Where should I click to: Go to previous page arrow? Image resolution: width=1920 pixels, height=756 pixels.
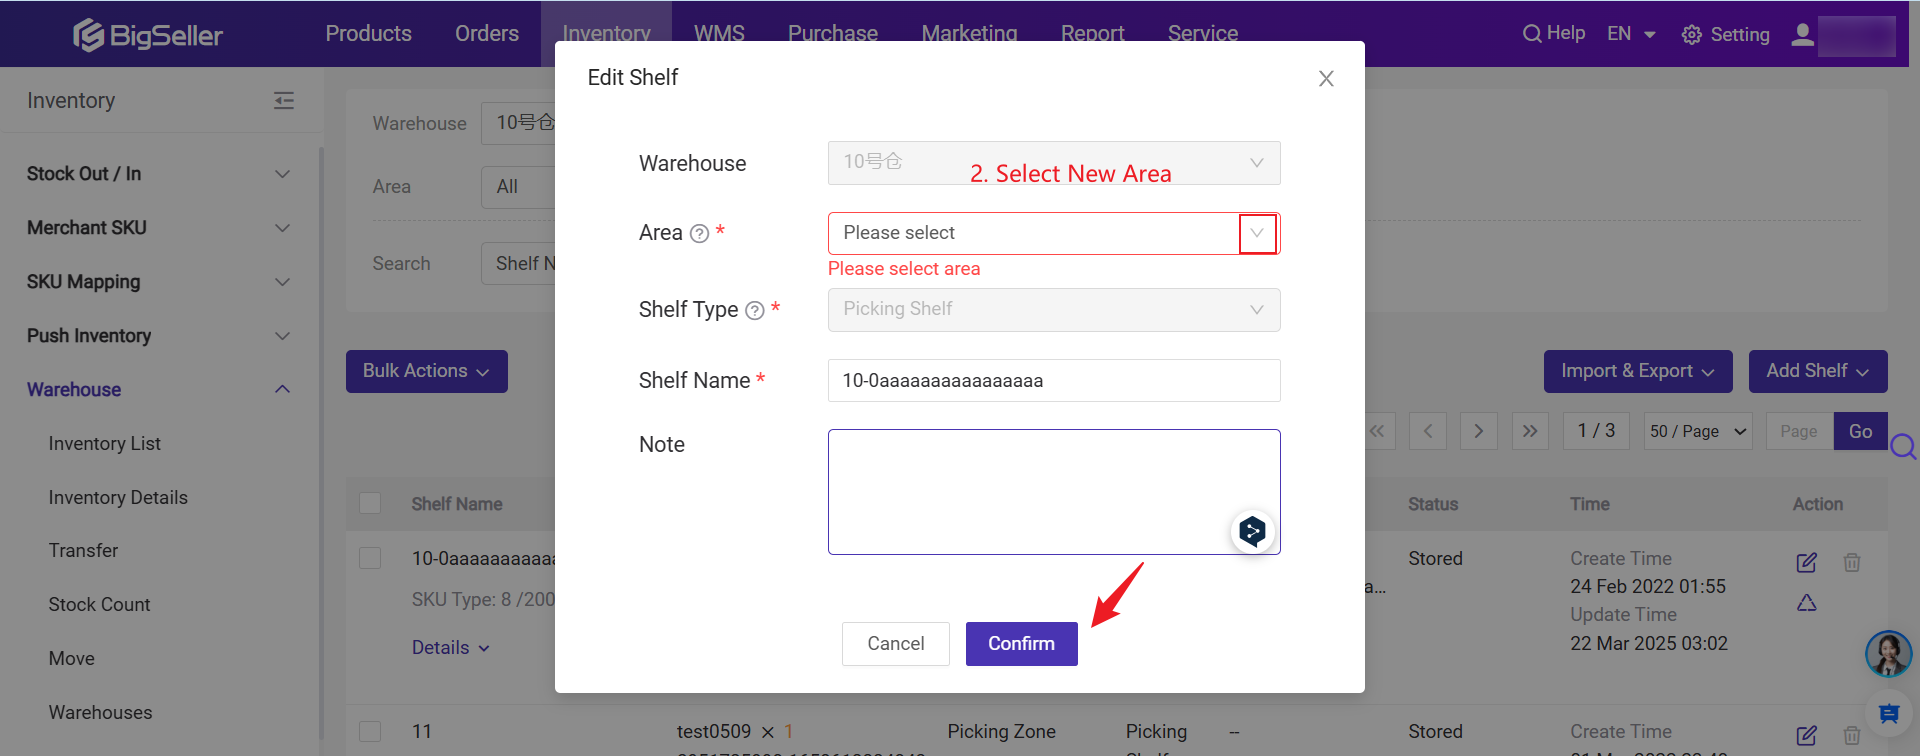(1428, 431)
